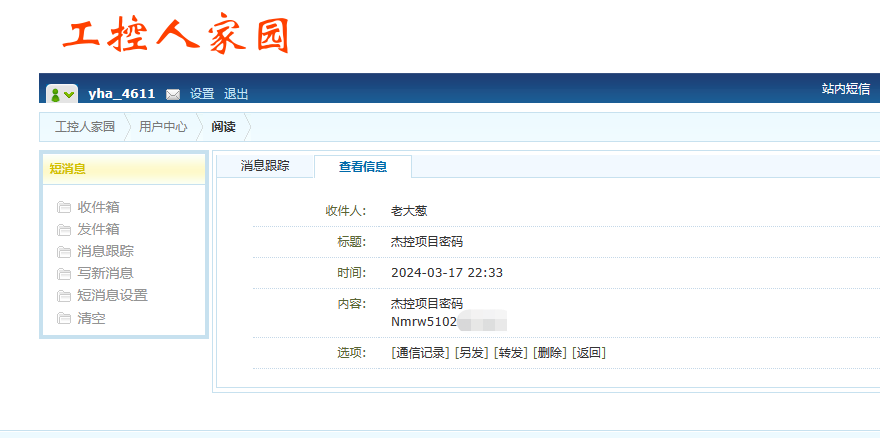Click the 工控人家园 site logo

click(176, 35)
